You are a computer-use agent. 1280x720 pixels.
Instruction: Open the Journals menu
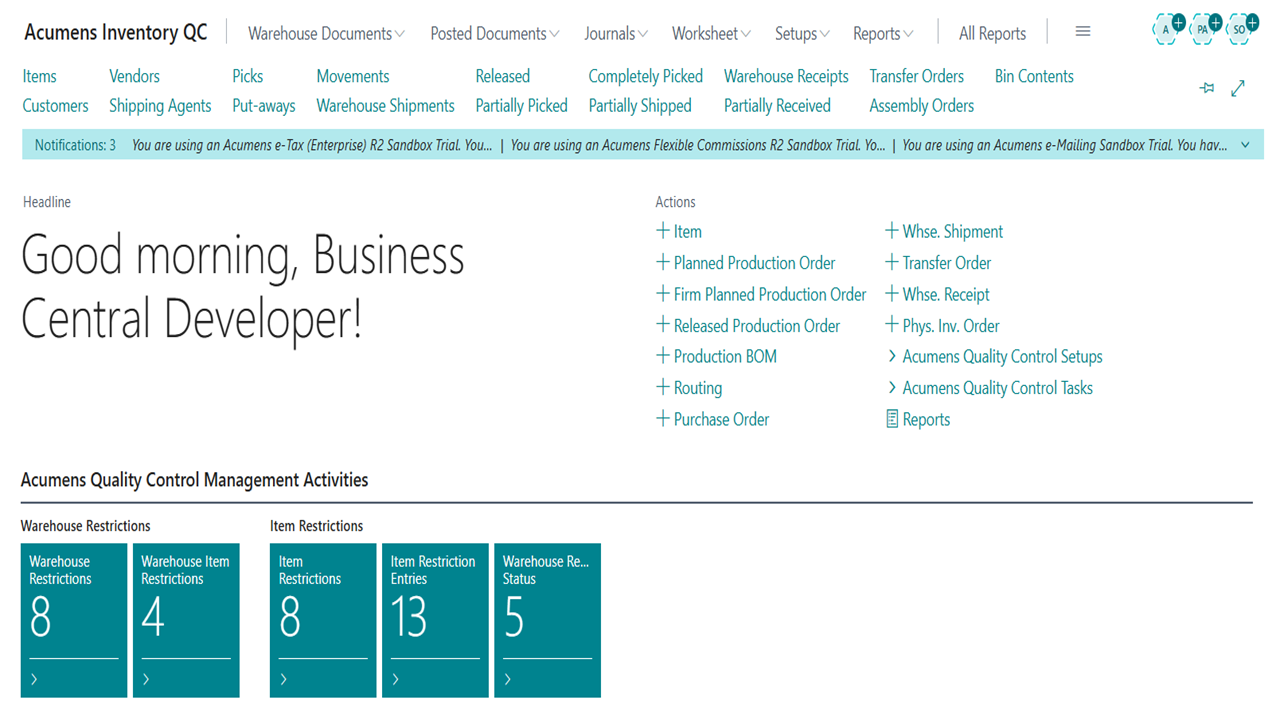point(616,34)
